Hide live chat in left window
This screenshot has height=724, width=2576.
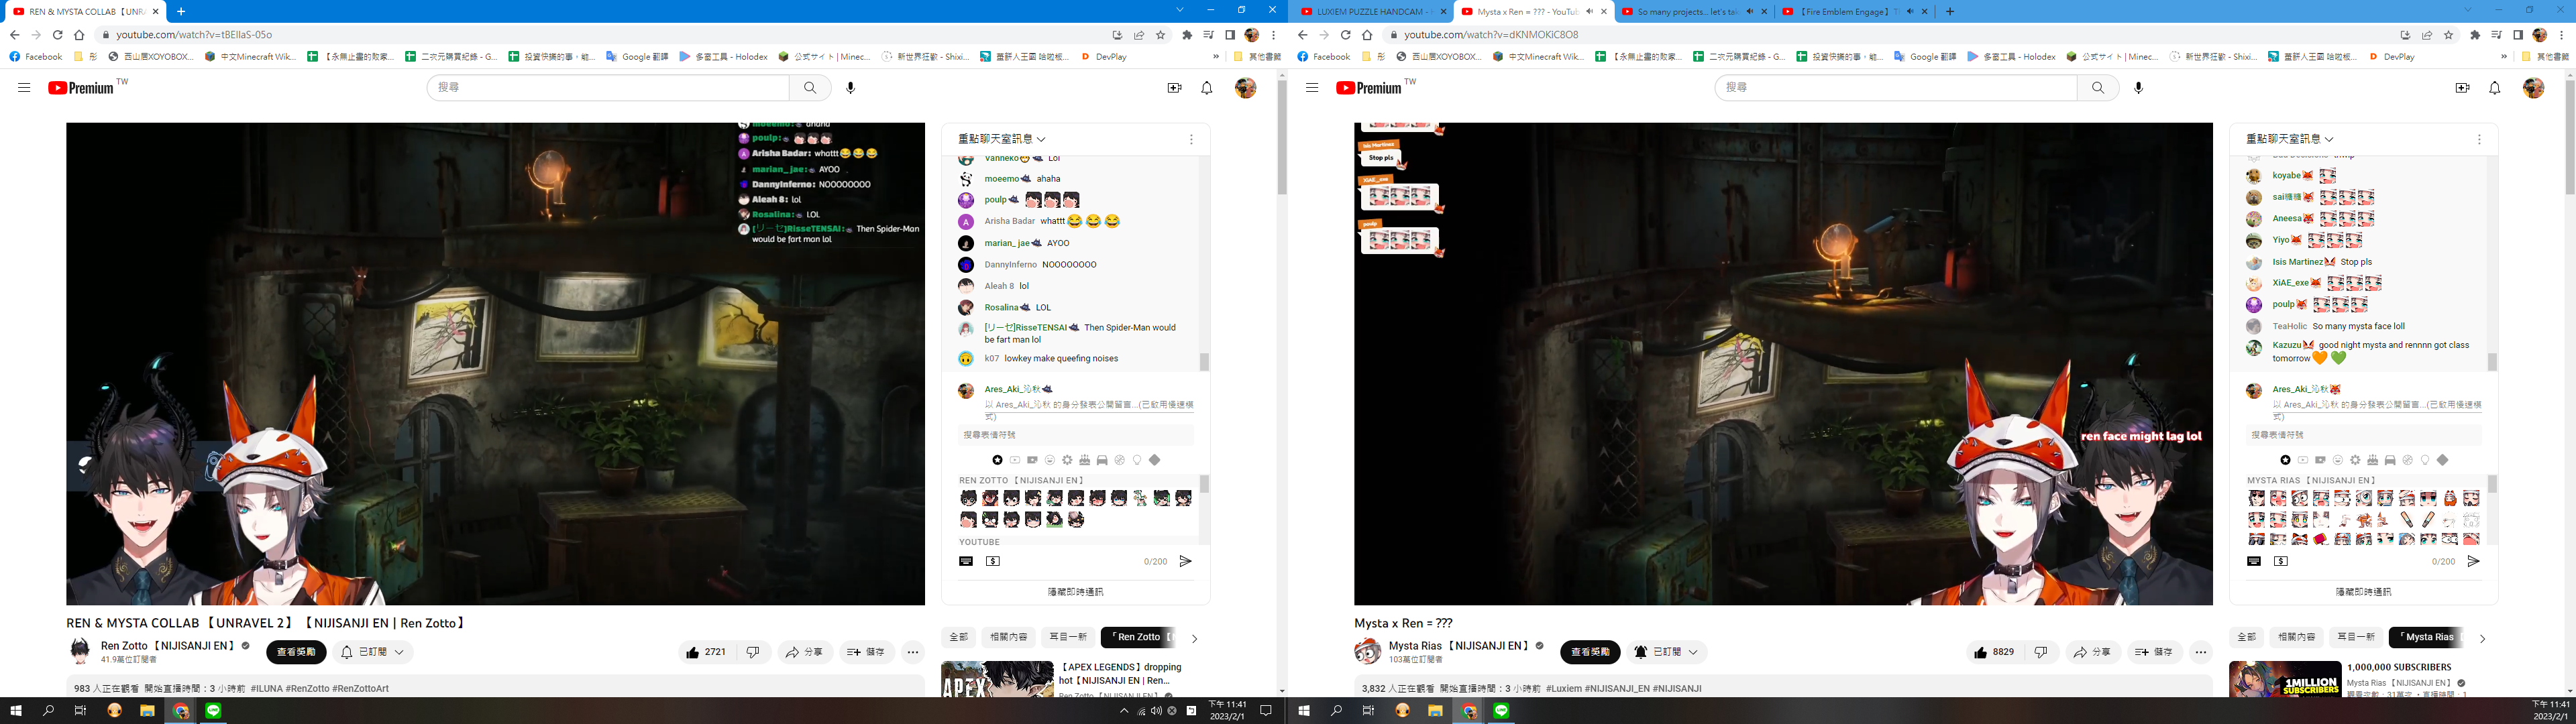pyautogui.click(x=1075, y=592)
